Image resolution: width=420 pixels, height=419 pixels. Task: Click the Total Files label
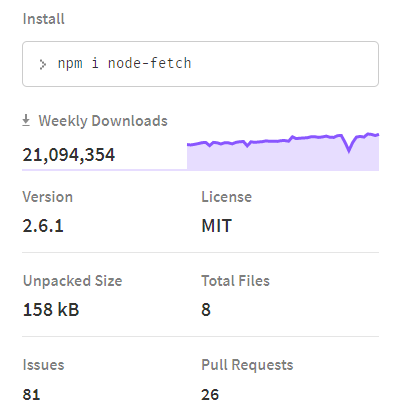pyautogui.click(x=236, y=281)
